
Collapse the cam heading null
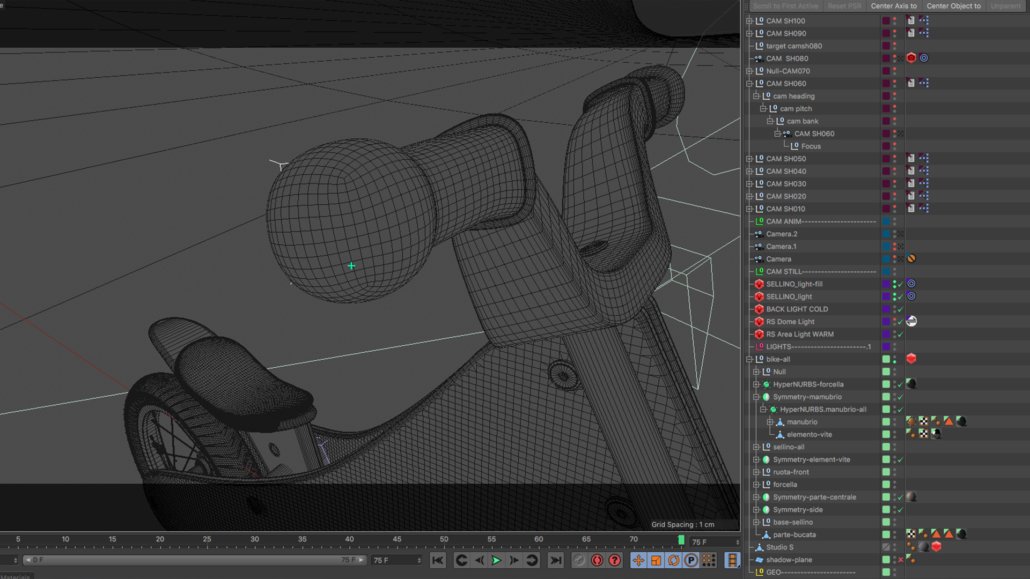coord(756,96)
